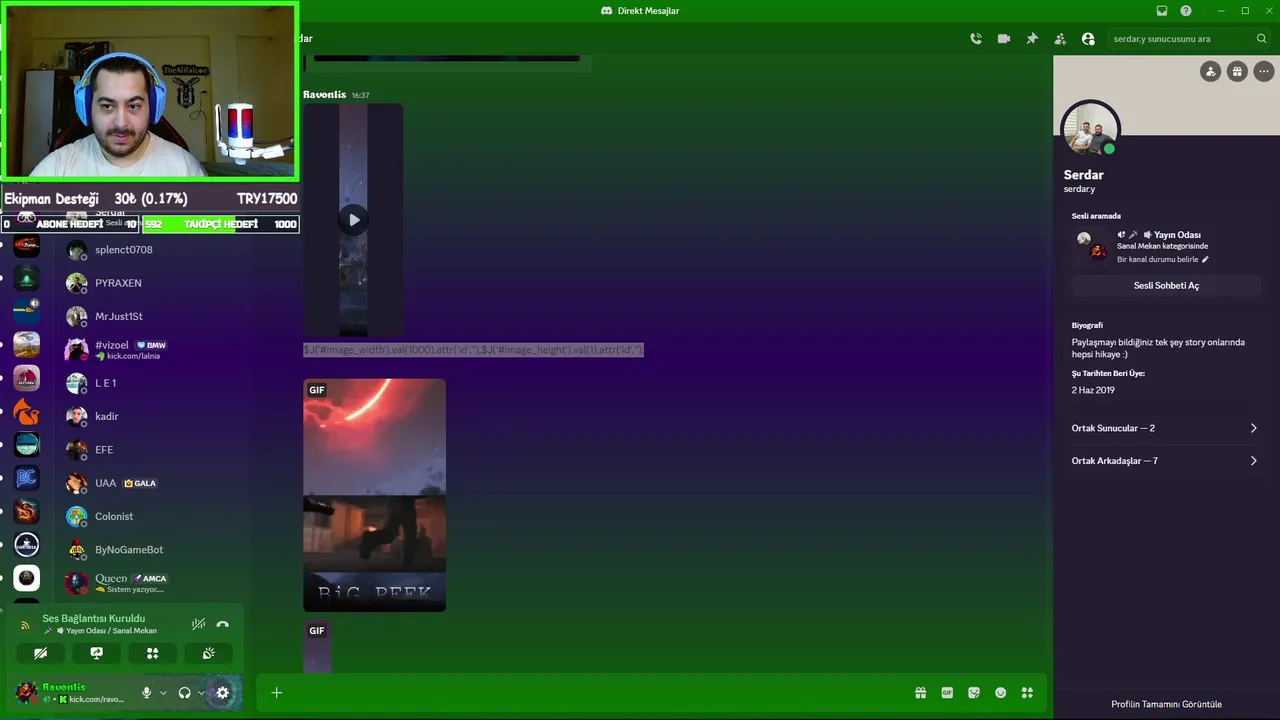
Task: Expand Ortak Arkadaşlar — 7
Action: (1165, 461)
